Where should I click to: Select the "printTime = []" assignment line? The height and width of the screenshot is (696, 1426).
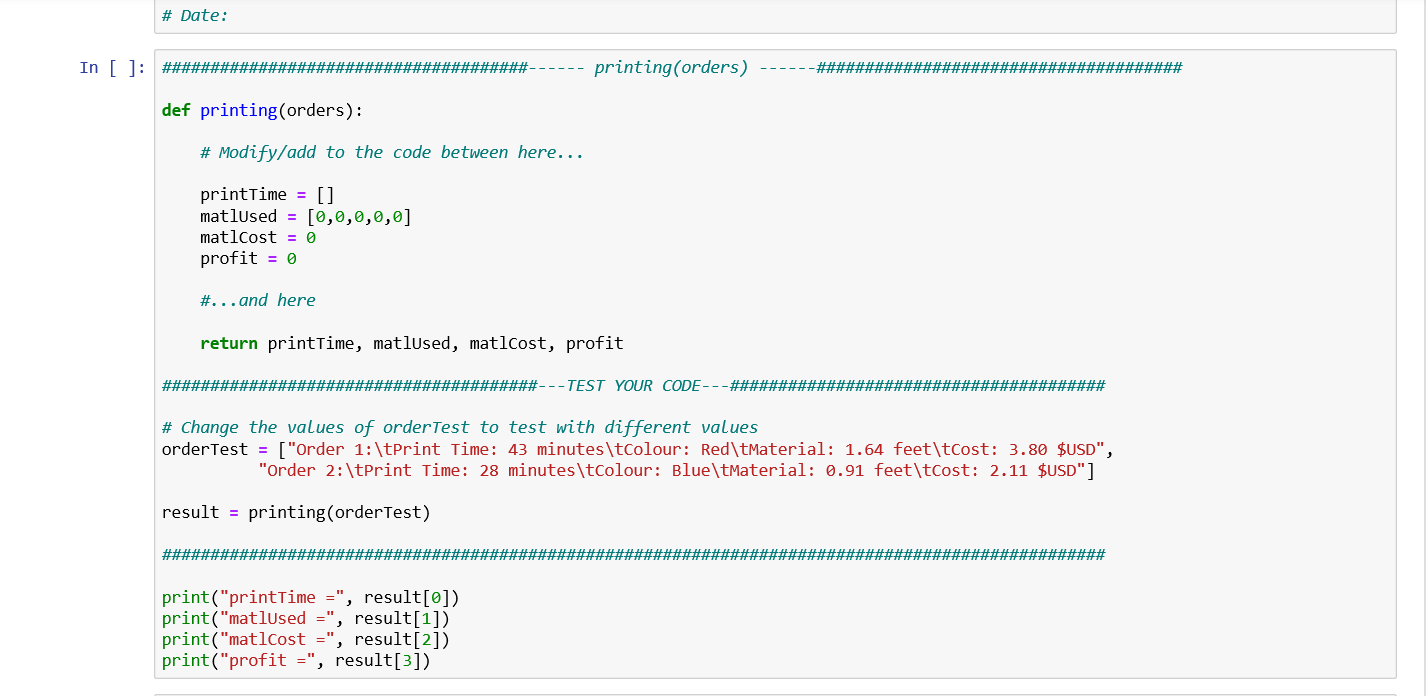coord(267,195)
